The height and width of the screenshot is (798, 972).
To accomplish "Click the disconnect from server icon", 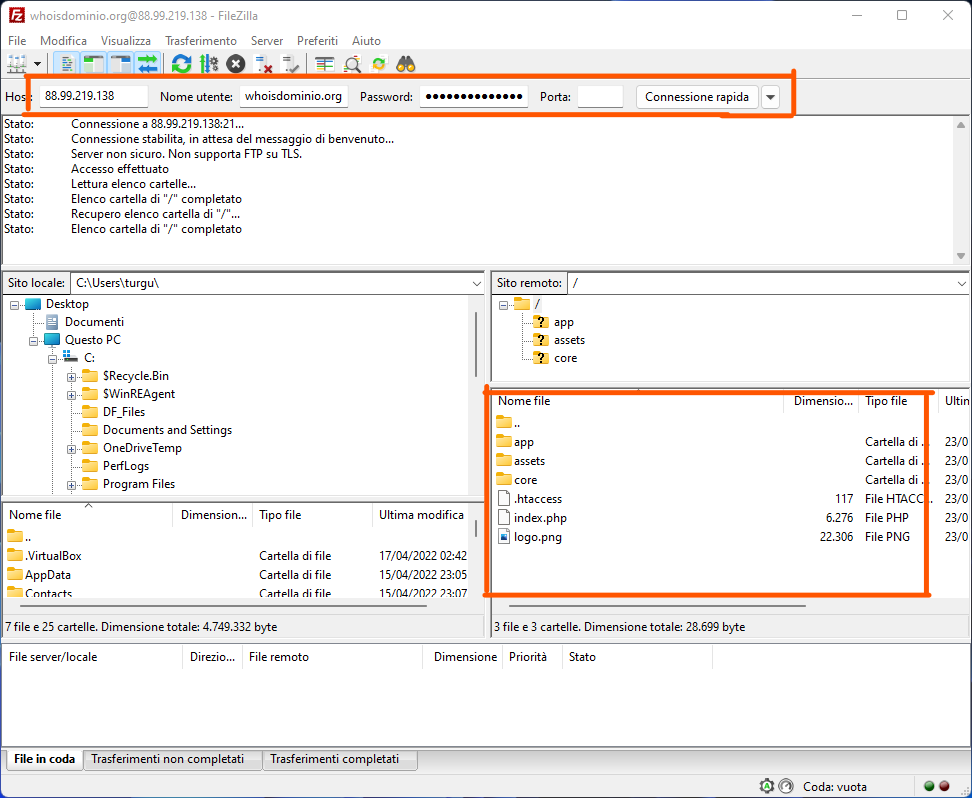I will tap(264, 64).
